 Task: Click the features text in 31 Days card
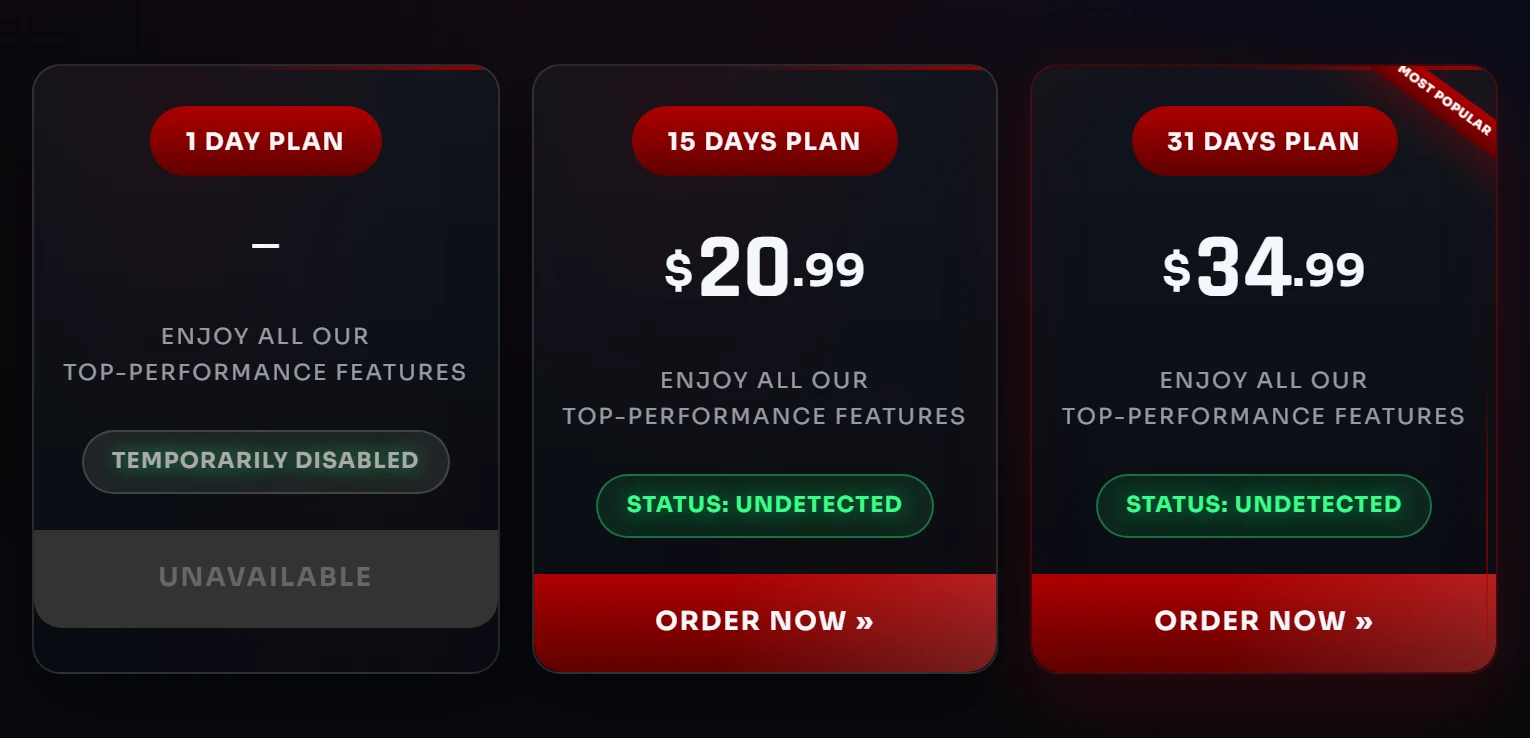pyautogui.click(x=1263, y=398)
